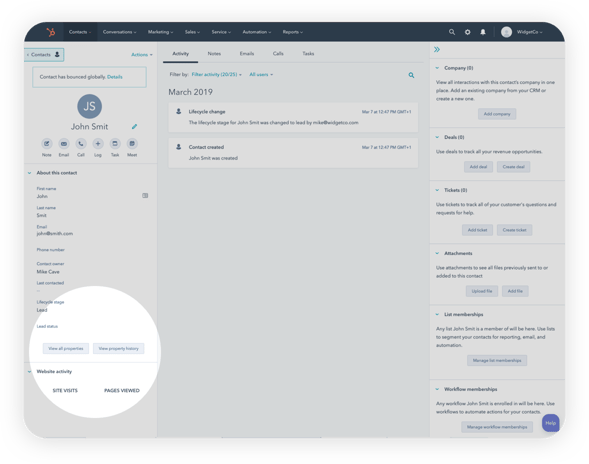The height and width of the screenshot is (464, 589).
Task: Click the user avatar picture
Action: [506, 32]
